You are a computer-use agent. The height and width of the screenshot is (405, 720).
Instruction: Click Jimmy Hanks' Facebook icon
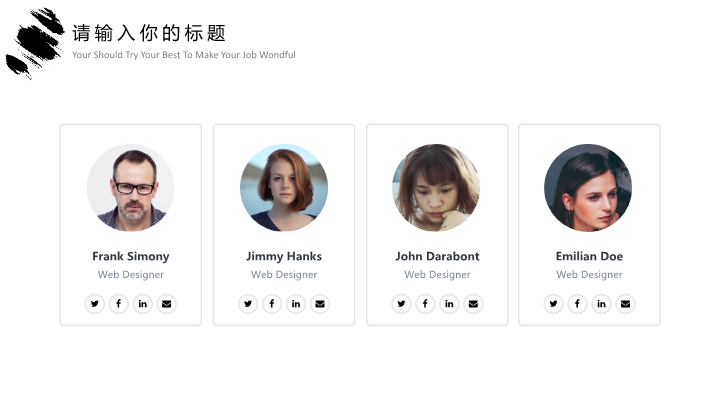tap(272, 304)
